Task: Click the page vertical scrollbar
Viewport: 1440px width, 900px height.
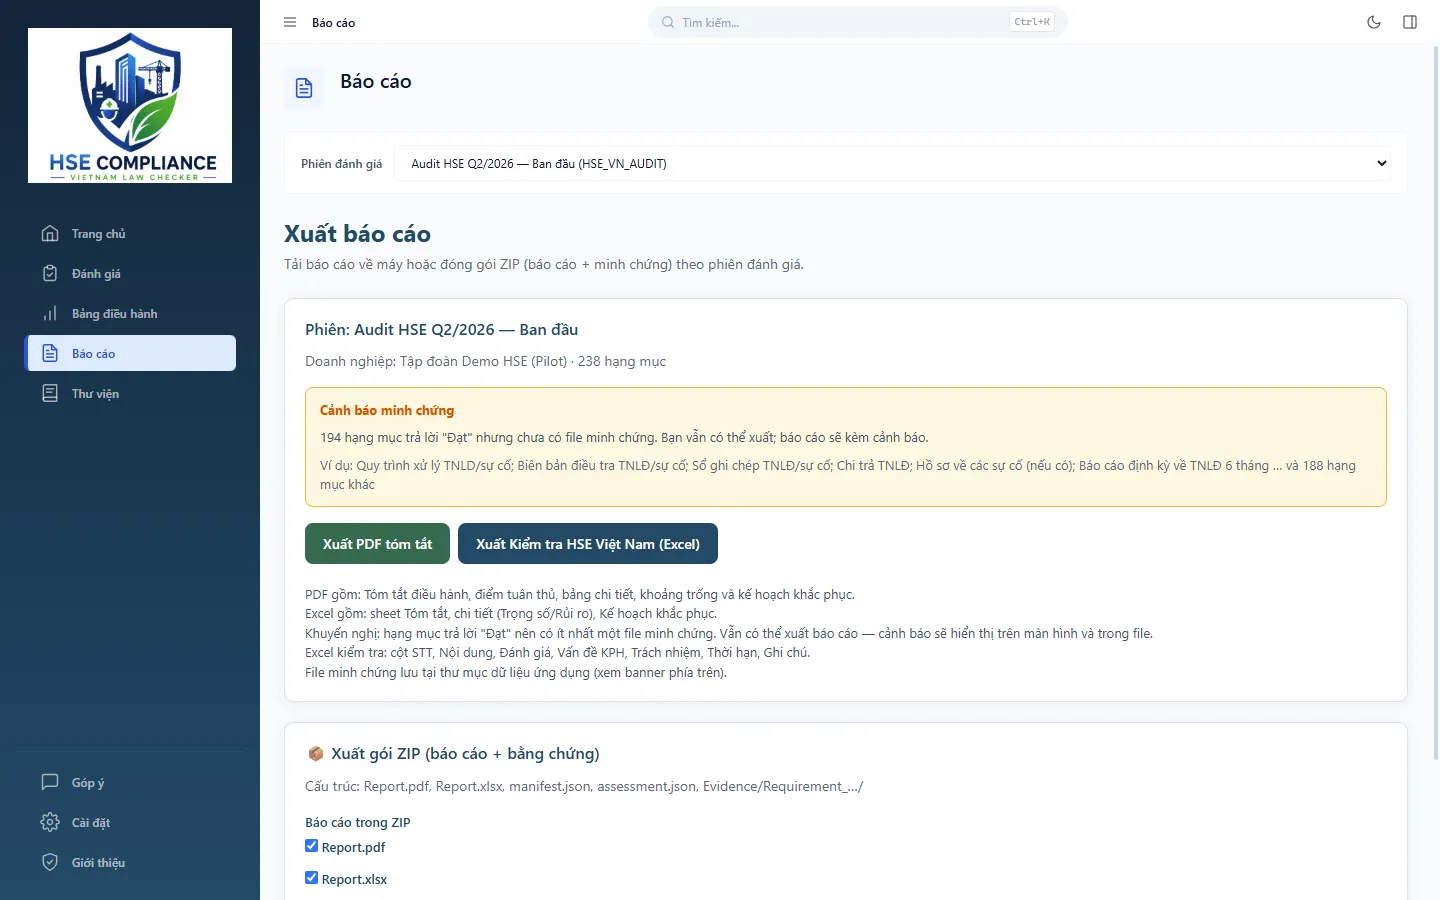Action: (1436, 400)
